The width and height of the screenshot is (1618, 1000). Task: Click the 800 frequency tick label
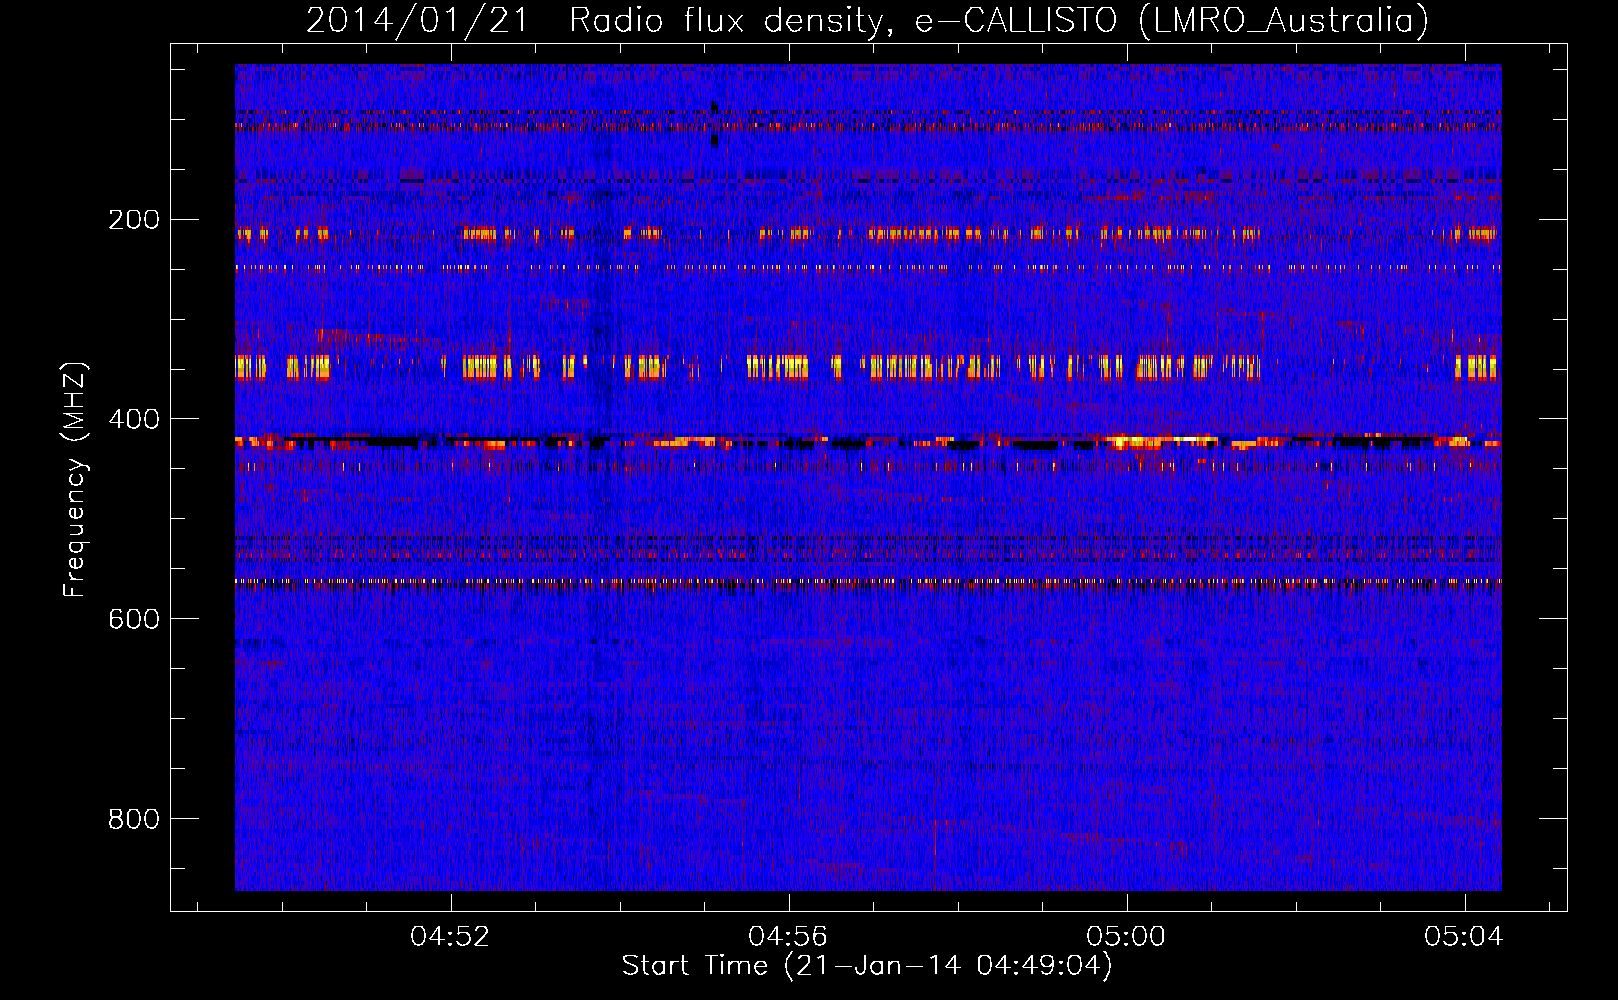[x=134, y=820]
